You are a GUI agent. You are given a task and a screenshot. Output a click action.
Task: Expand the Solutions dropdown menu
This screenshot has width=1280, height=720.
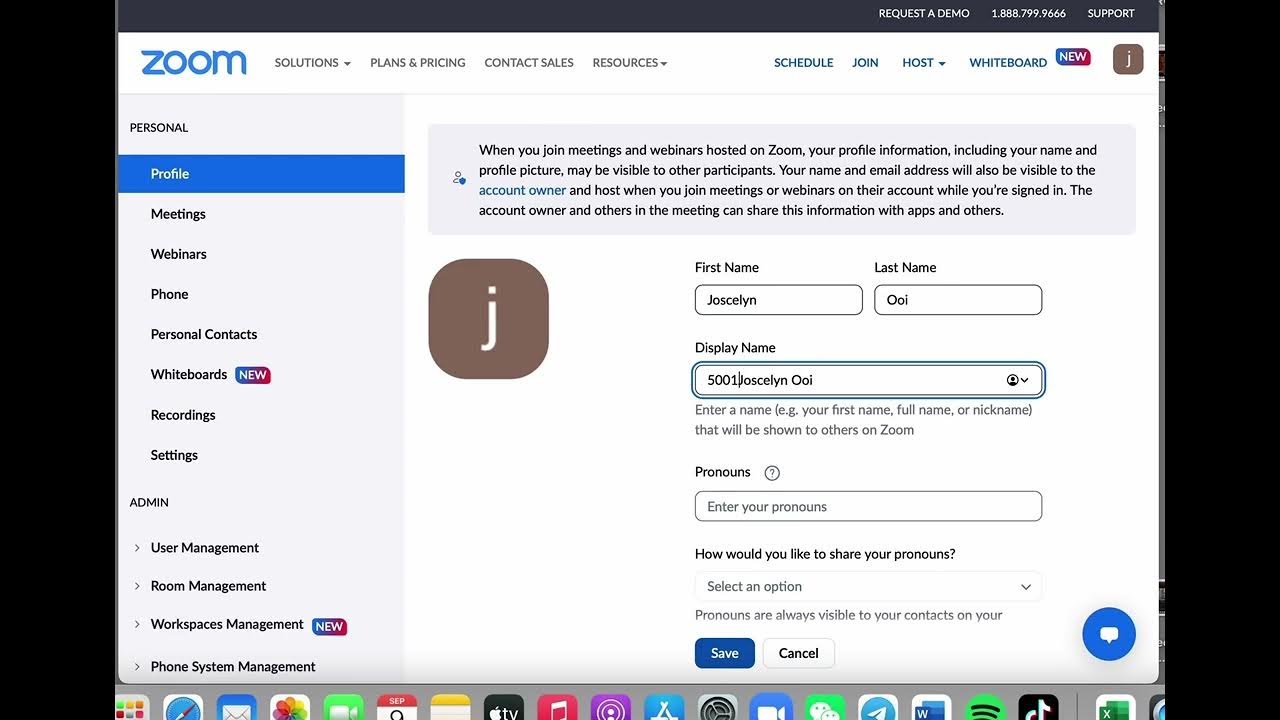[312, 62]
